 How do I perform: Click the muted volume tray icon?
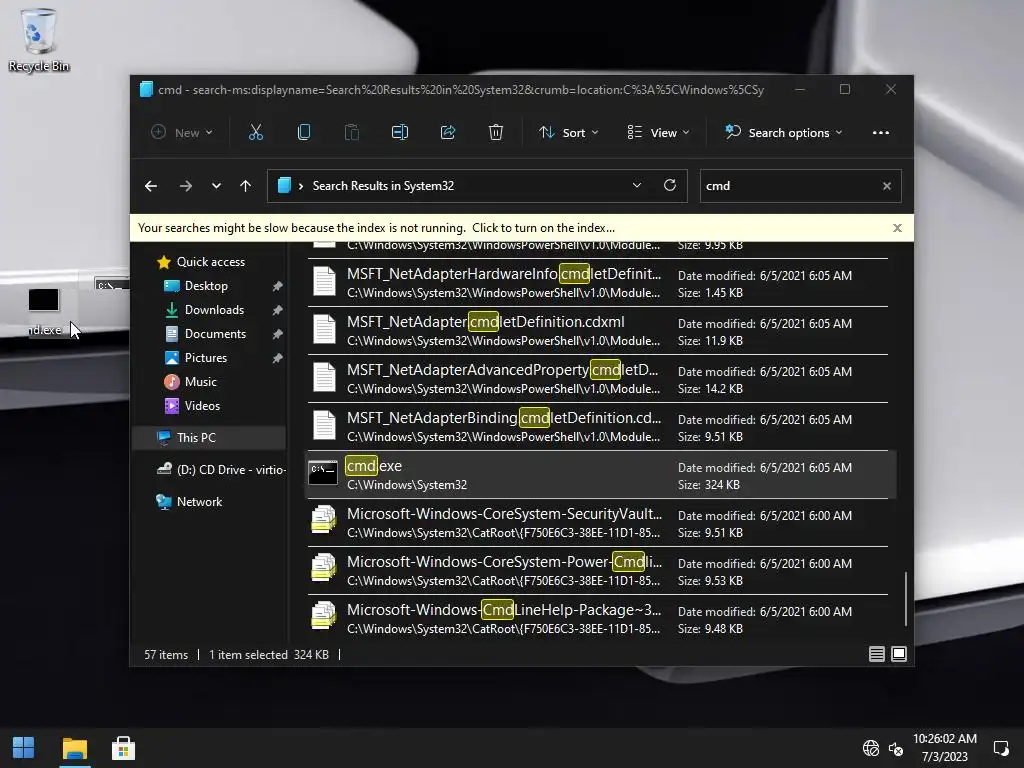tap(896, 748)
